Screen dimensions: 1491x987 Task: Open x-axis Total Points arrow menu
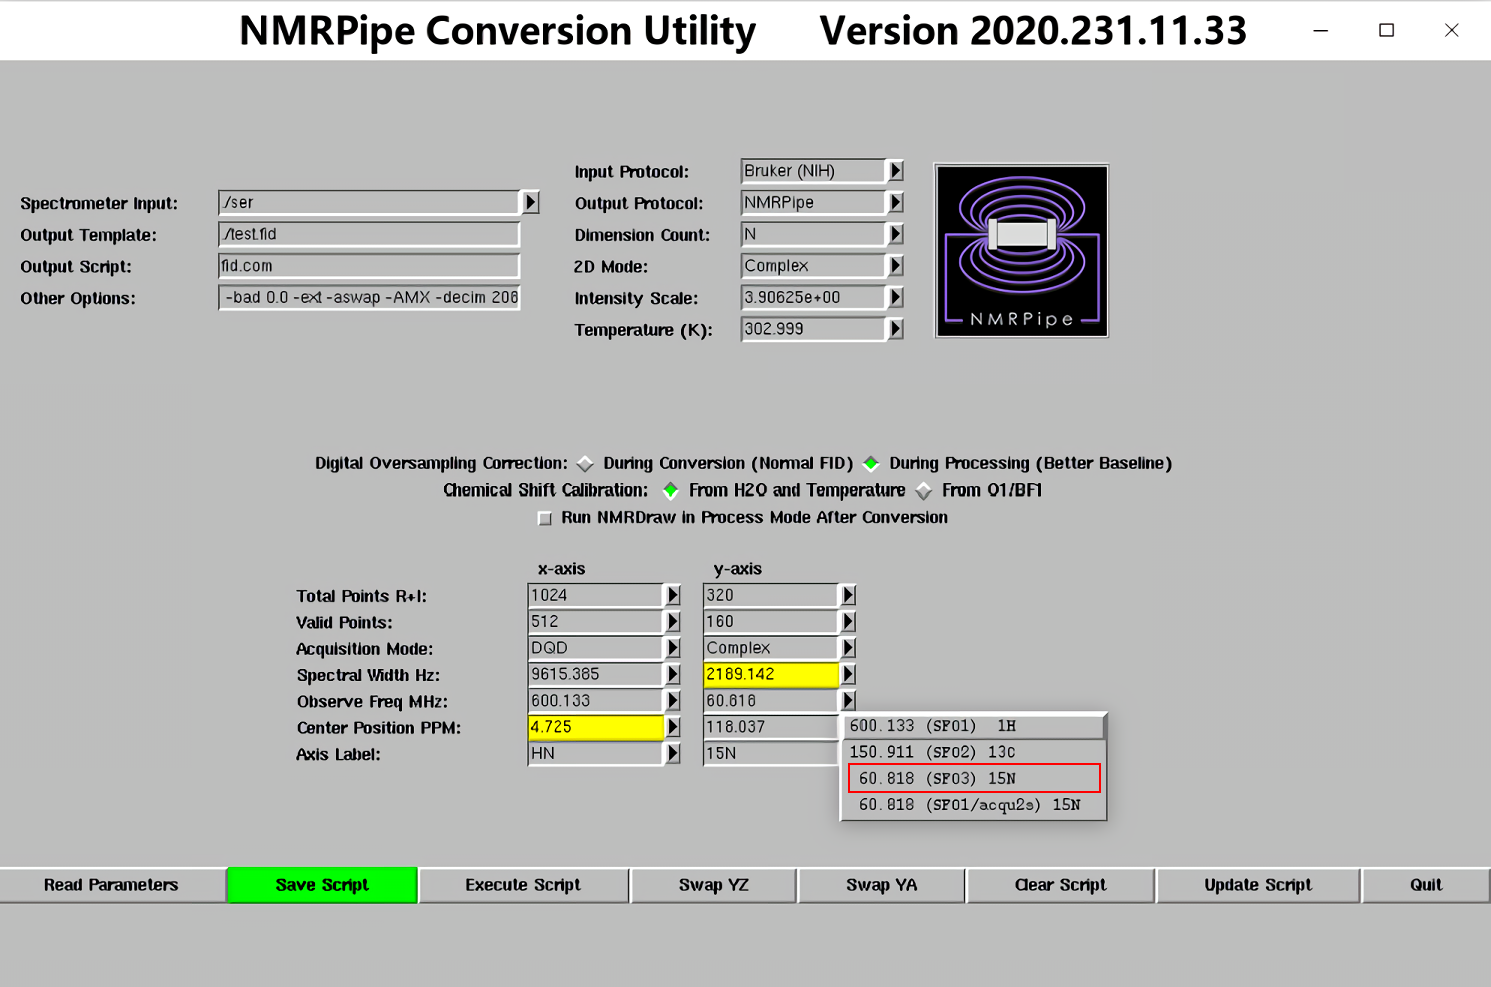click(x=672, y=595)
